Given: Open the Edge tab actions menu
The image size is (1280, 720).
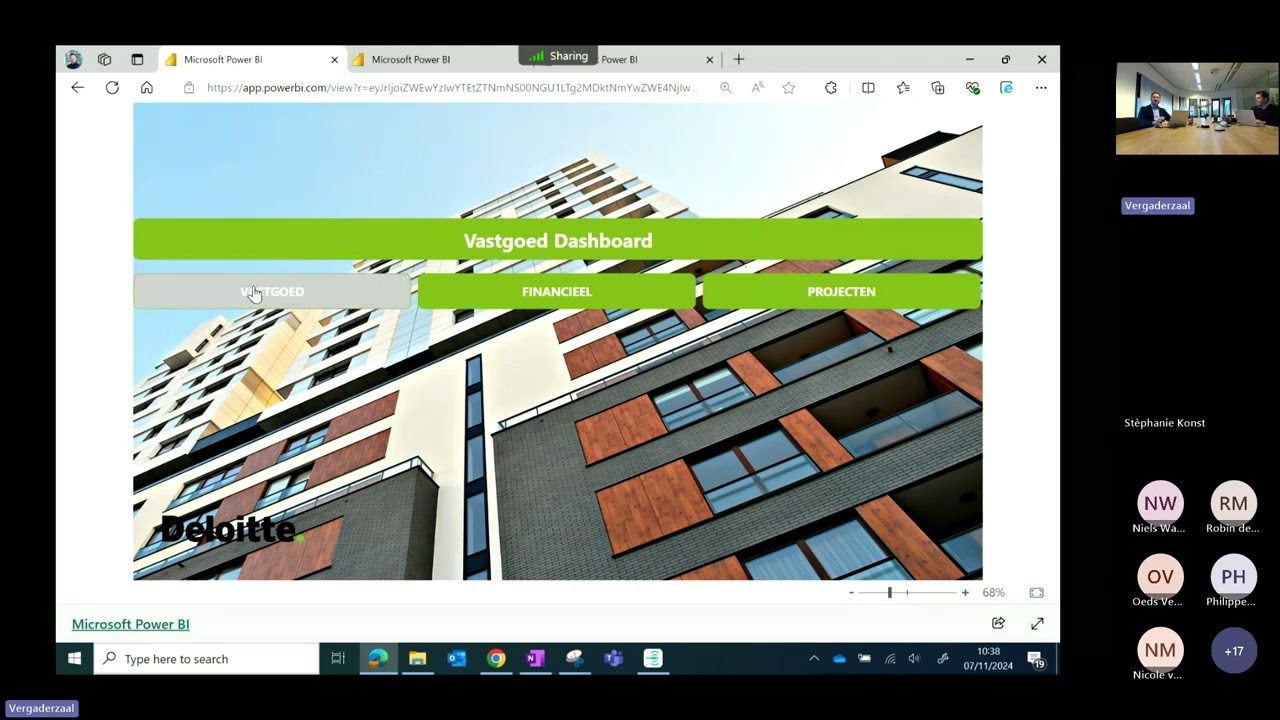Looking at the screenshot, I should [x=137, y=59].
